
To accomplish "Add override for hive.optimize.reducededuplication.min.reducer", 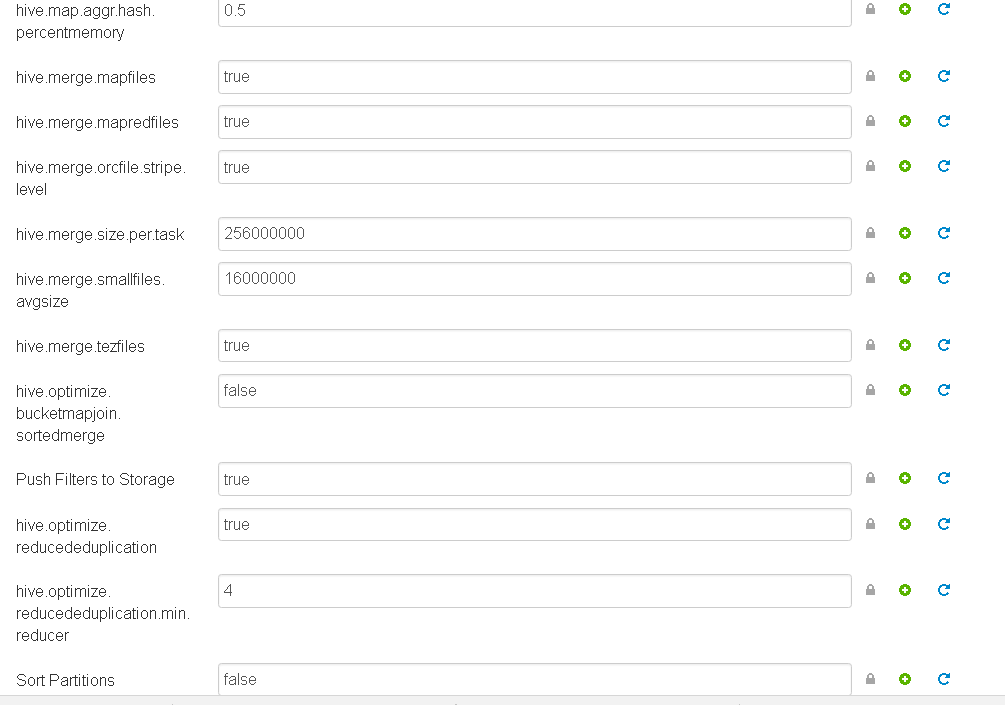I will 905,589.
